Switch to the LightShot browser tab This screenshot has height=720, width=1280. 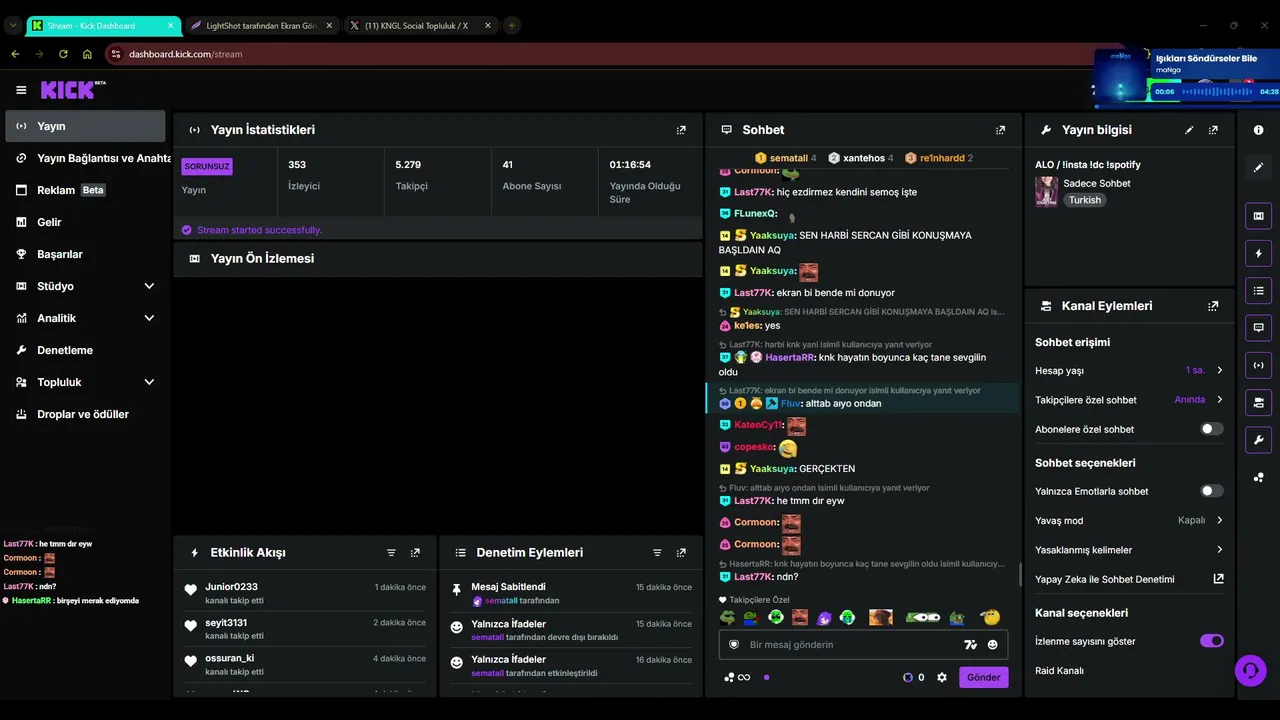pos(261,25)
